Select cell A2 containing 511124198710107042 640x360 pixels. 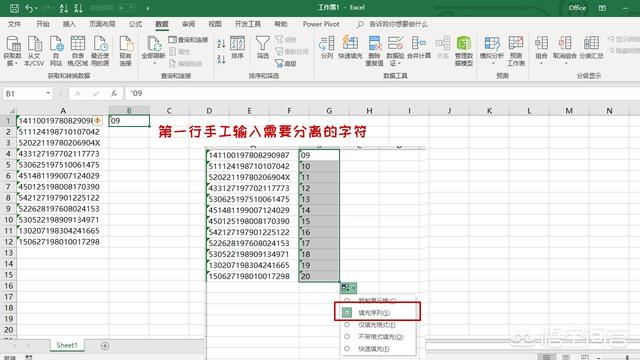coord(62,132)
